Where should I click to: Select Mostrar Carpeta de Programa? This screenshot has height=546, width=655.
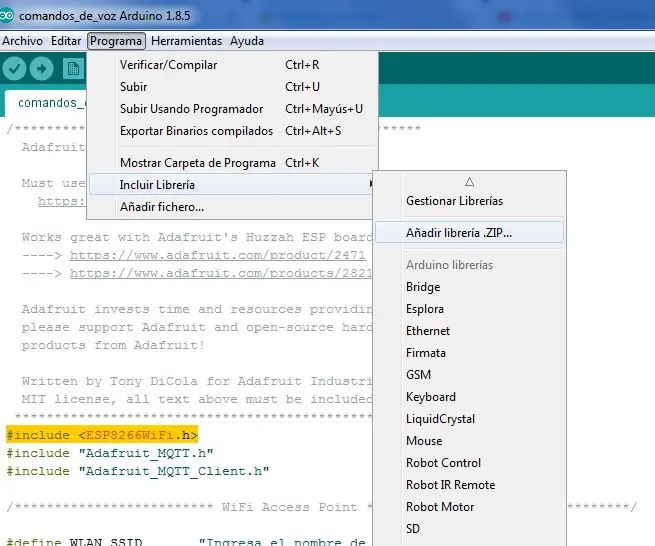click(232, 163)
